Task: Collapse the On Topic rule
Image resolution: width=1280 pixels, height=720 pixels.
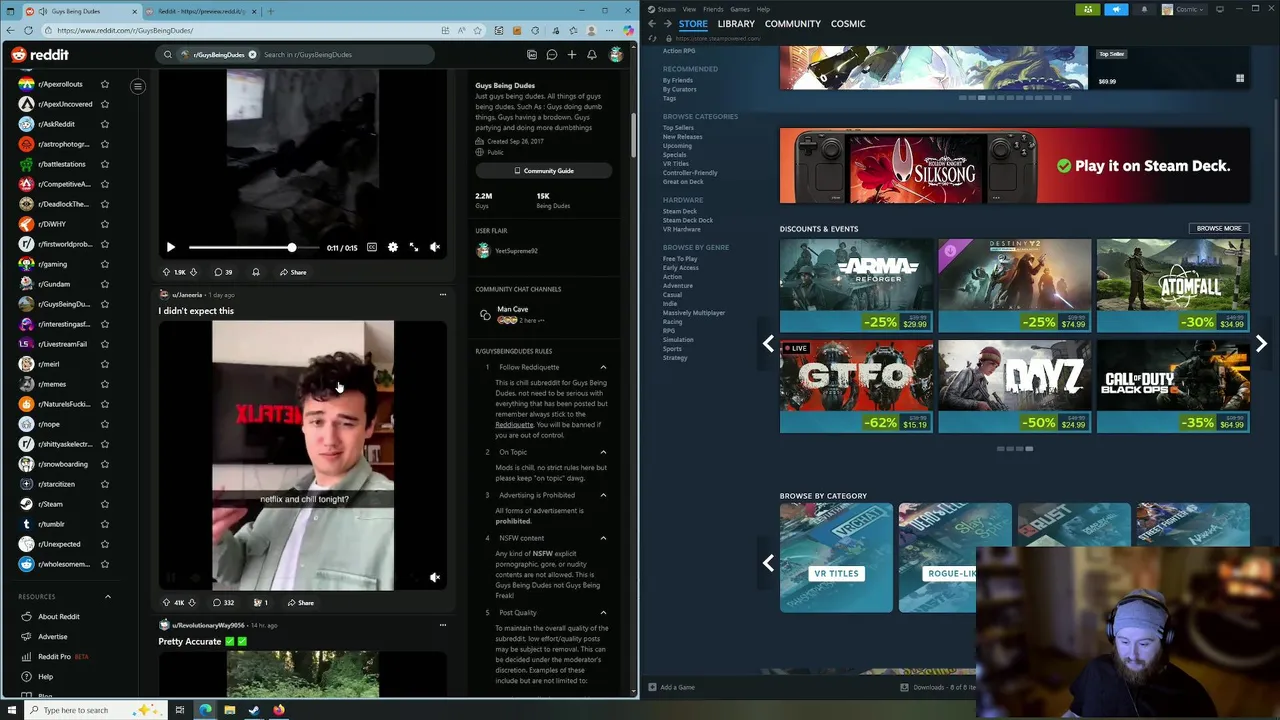Action: coord(603,452)
